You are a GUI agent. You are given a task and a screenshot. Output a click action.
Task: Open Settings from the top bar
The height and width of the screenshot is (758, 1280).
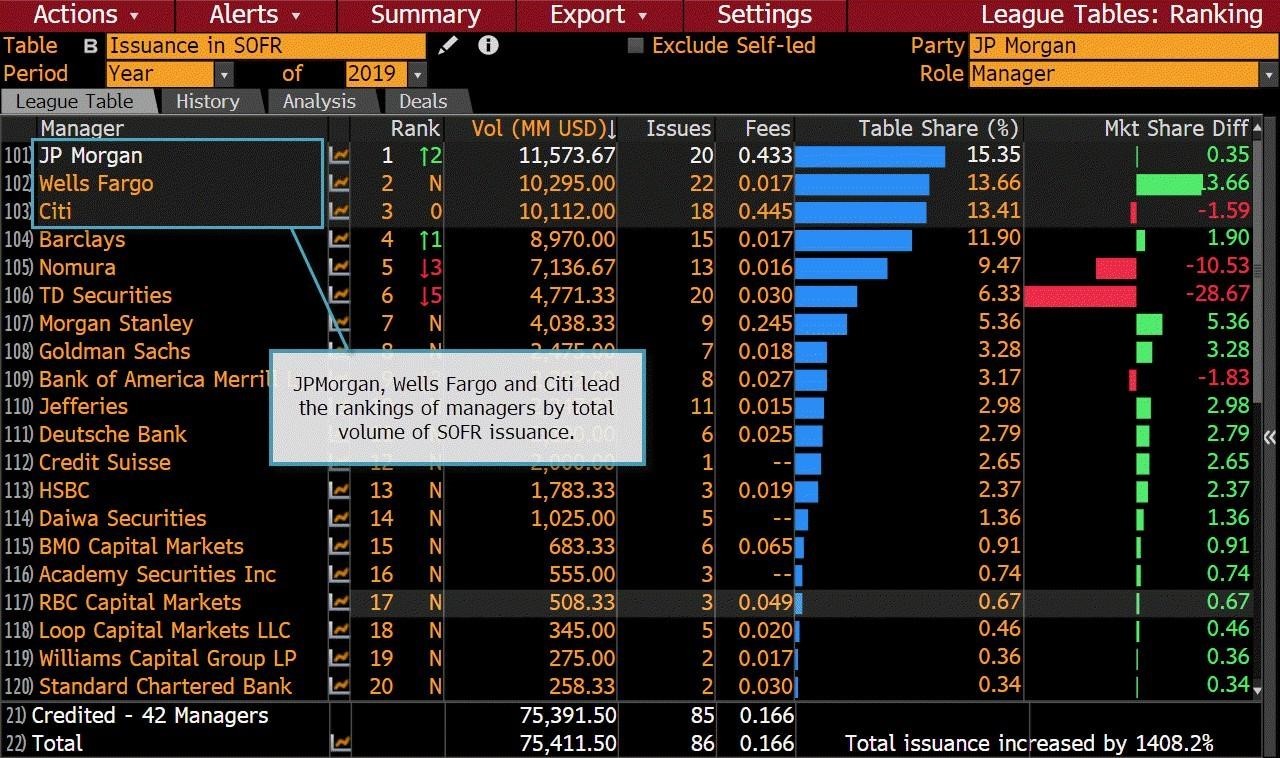(x=764, y=15)
